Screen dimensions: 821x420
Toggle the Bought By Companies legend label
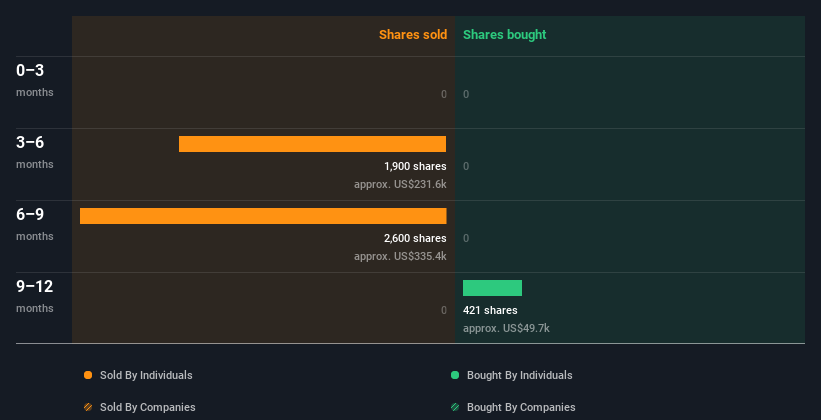click(x=521, y=407)
